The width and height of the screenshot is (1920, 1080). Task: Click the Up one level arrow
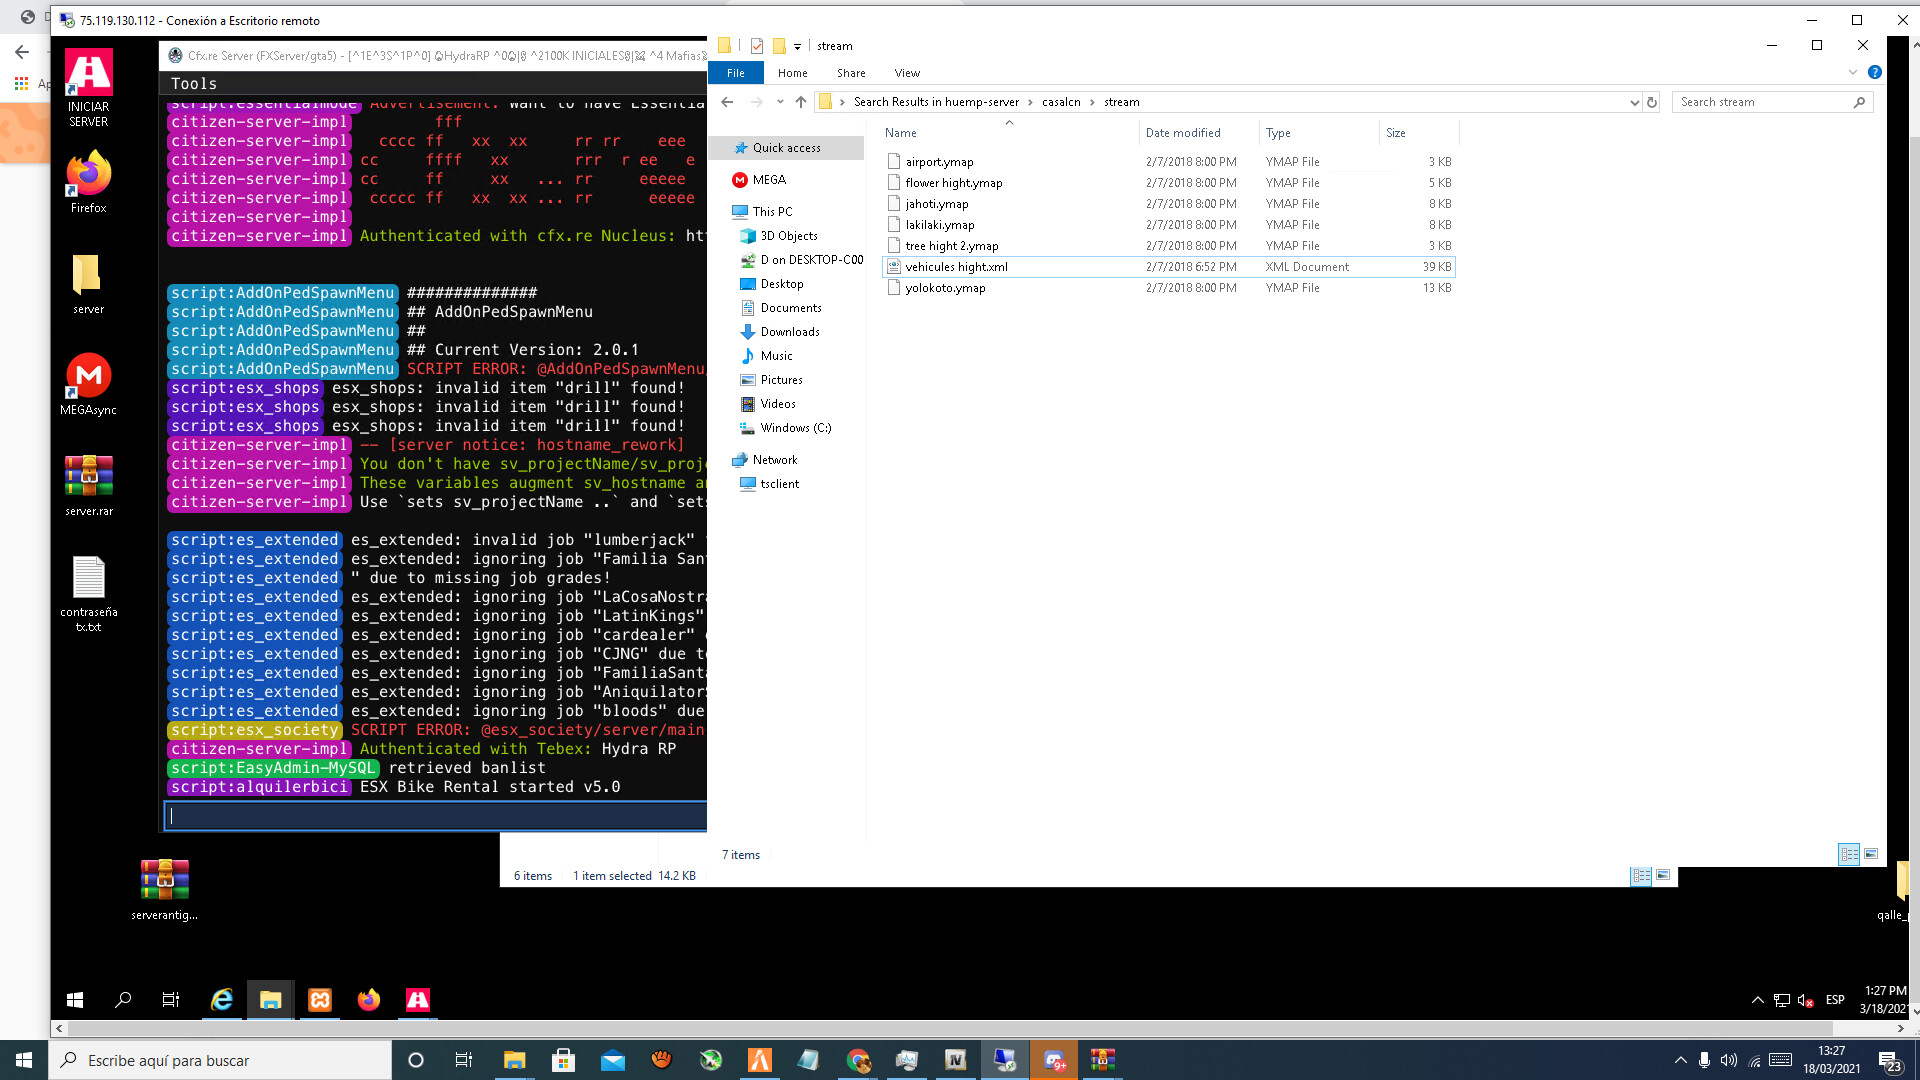[801, 101]
